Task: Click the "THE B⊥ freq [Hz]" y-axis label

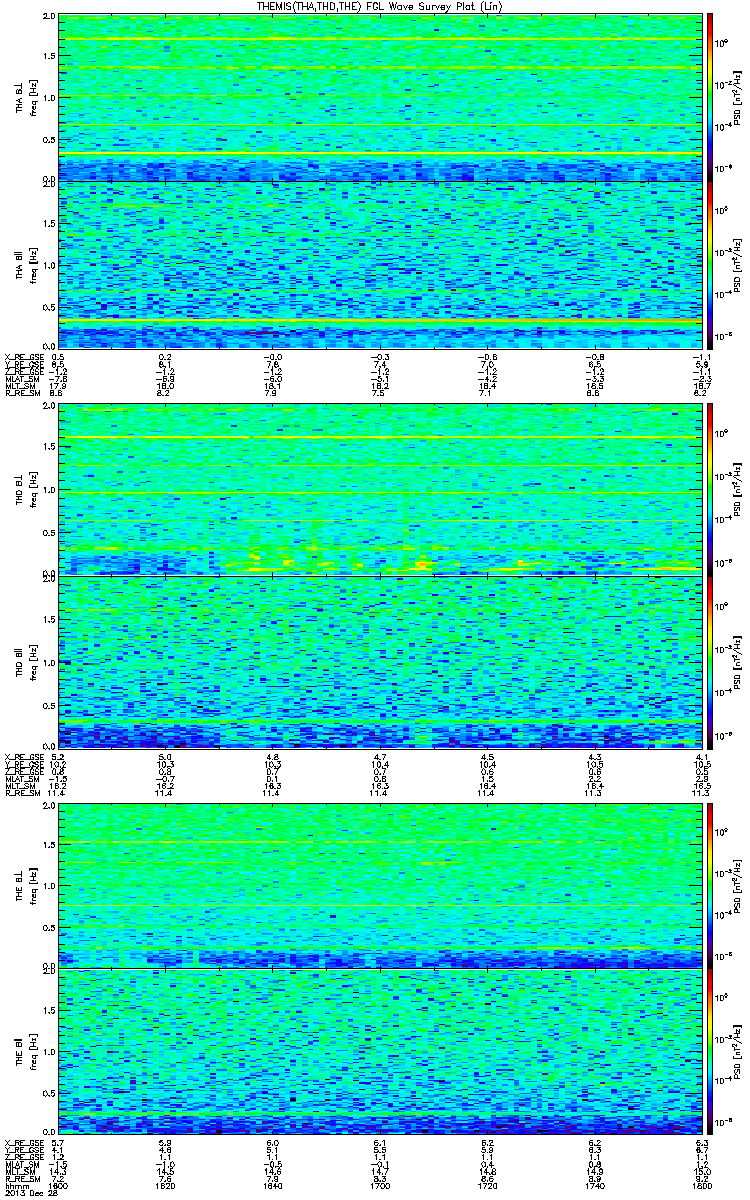Action: click(26, 884)
